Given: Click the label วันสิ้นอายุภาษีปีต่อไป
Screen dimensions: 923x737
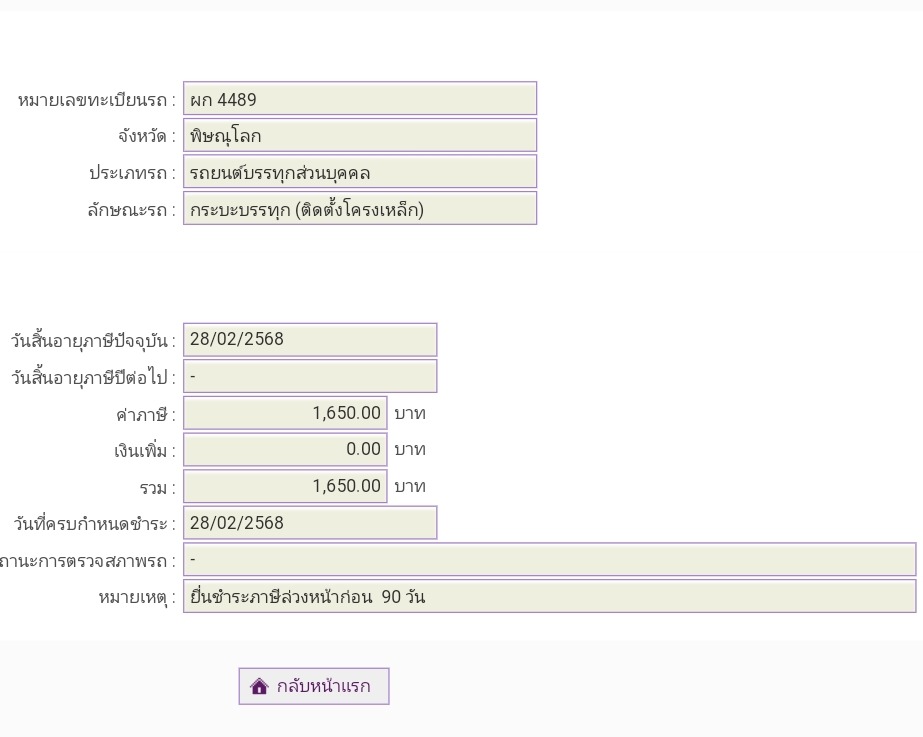Looking at the screenshot, I should 93,377.
